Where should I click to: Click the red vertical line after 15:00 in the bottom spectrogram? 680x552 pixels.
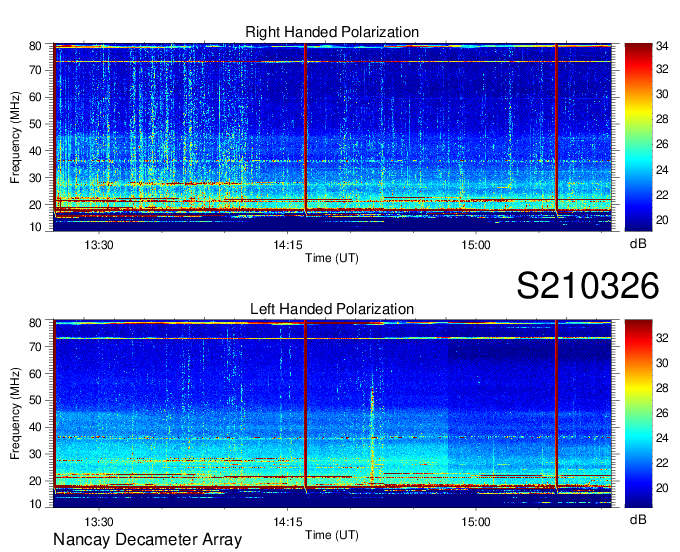556,403
